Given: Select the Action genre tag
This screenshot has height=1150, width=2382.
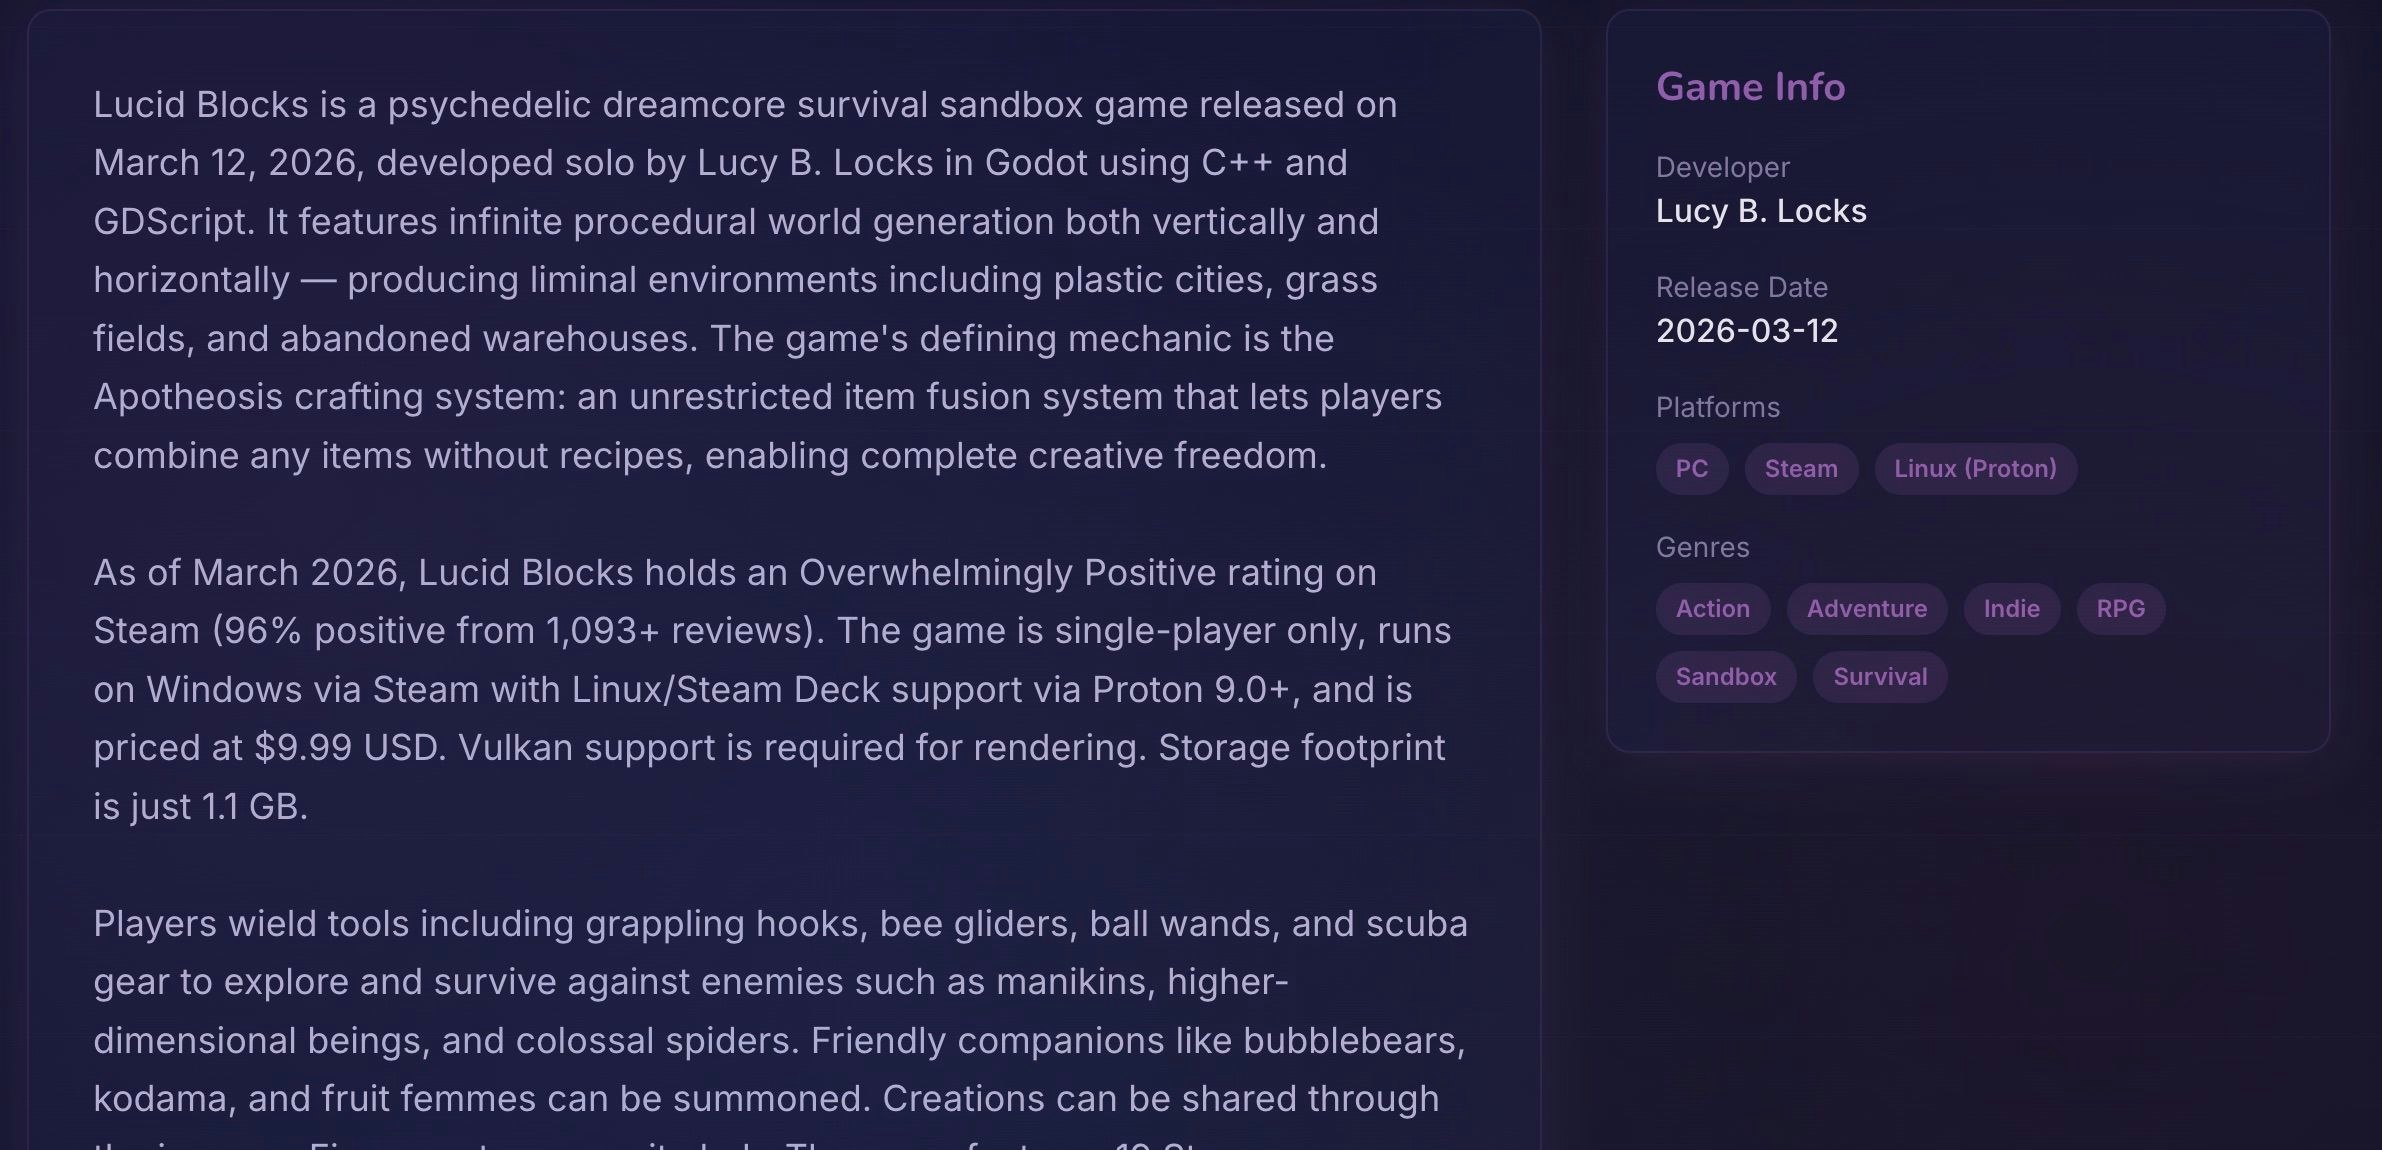Looking at the screenshot, I should pos(1712,608).
